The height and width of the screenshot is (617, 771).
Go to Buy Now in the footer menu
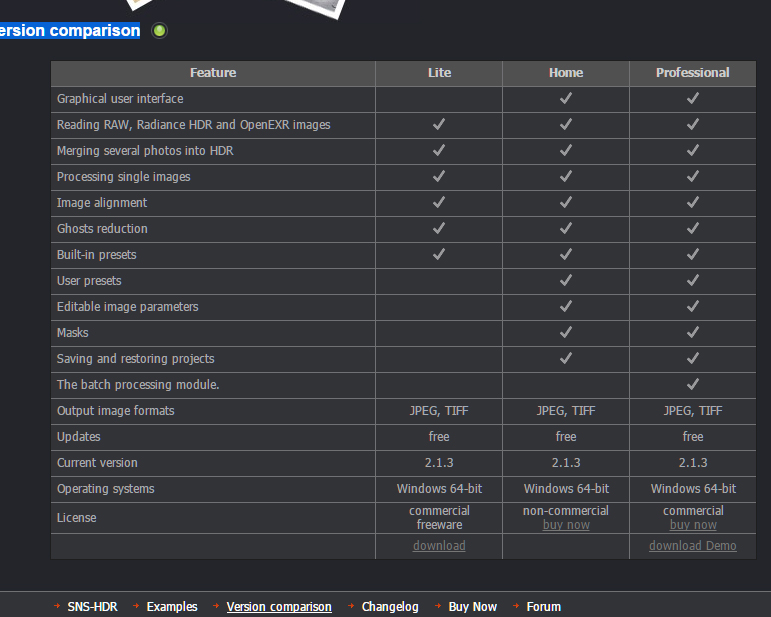click(473, 607)
